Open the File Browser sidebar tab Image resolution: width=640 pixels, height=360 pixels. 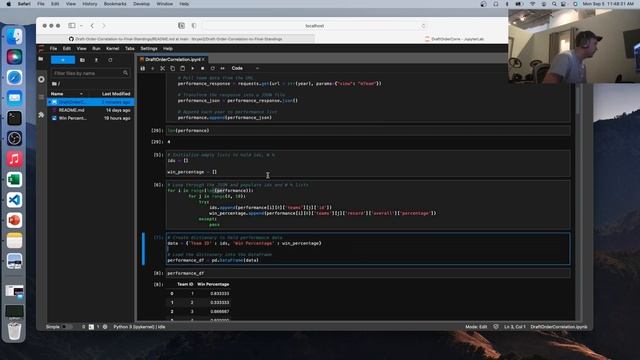coord(41,59)
